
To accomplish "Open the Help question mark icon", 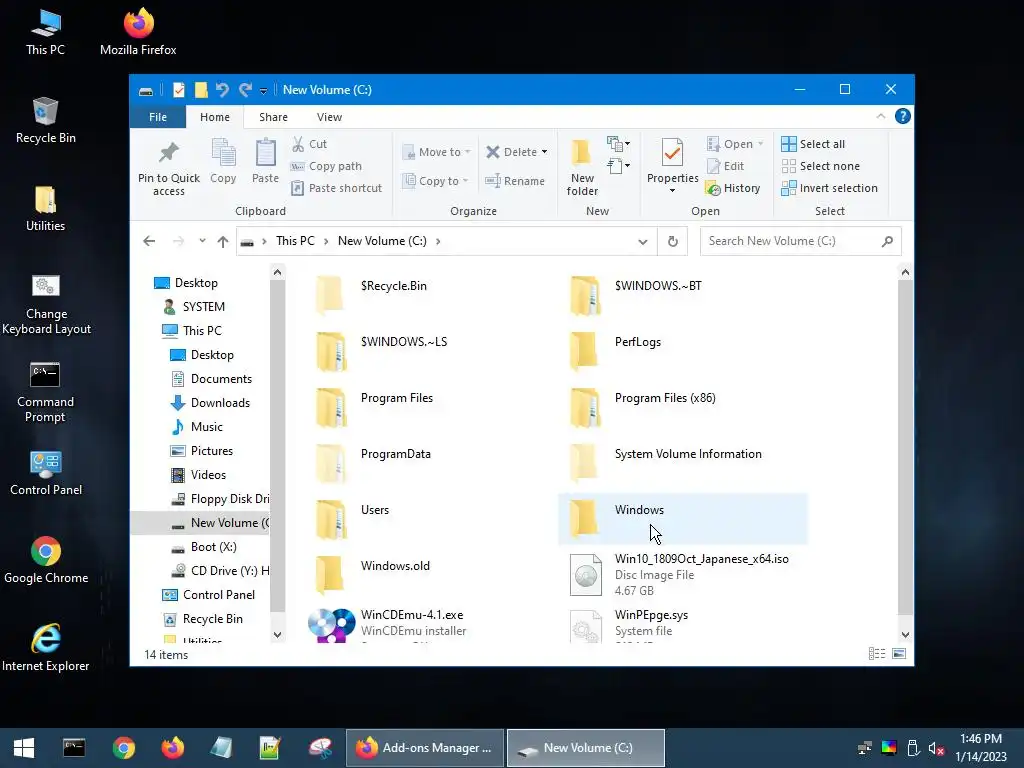I will click(x=903, y=116).
